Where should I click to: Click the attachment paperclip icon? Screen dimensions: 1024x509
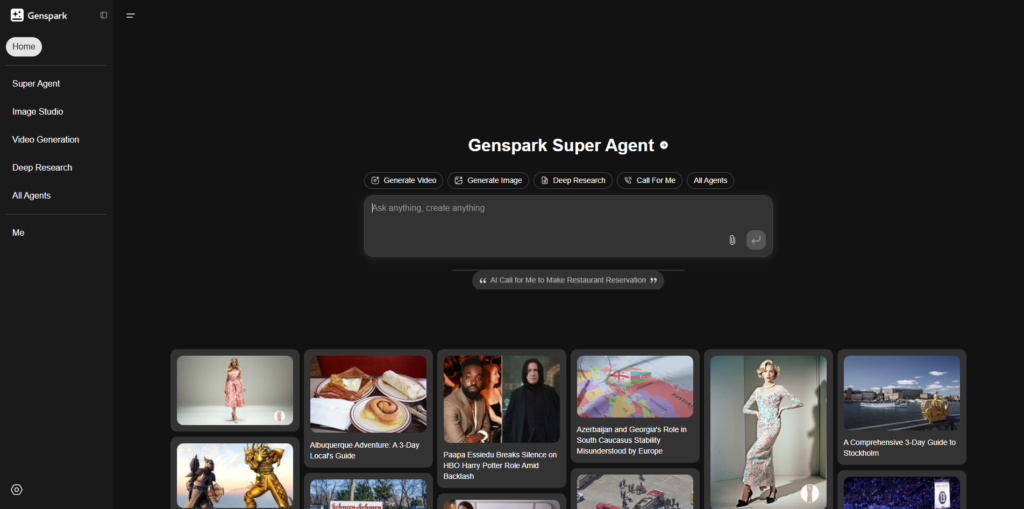[x=732, y=240]
